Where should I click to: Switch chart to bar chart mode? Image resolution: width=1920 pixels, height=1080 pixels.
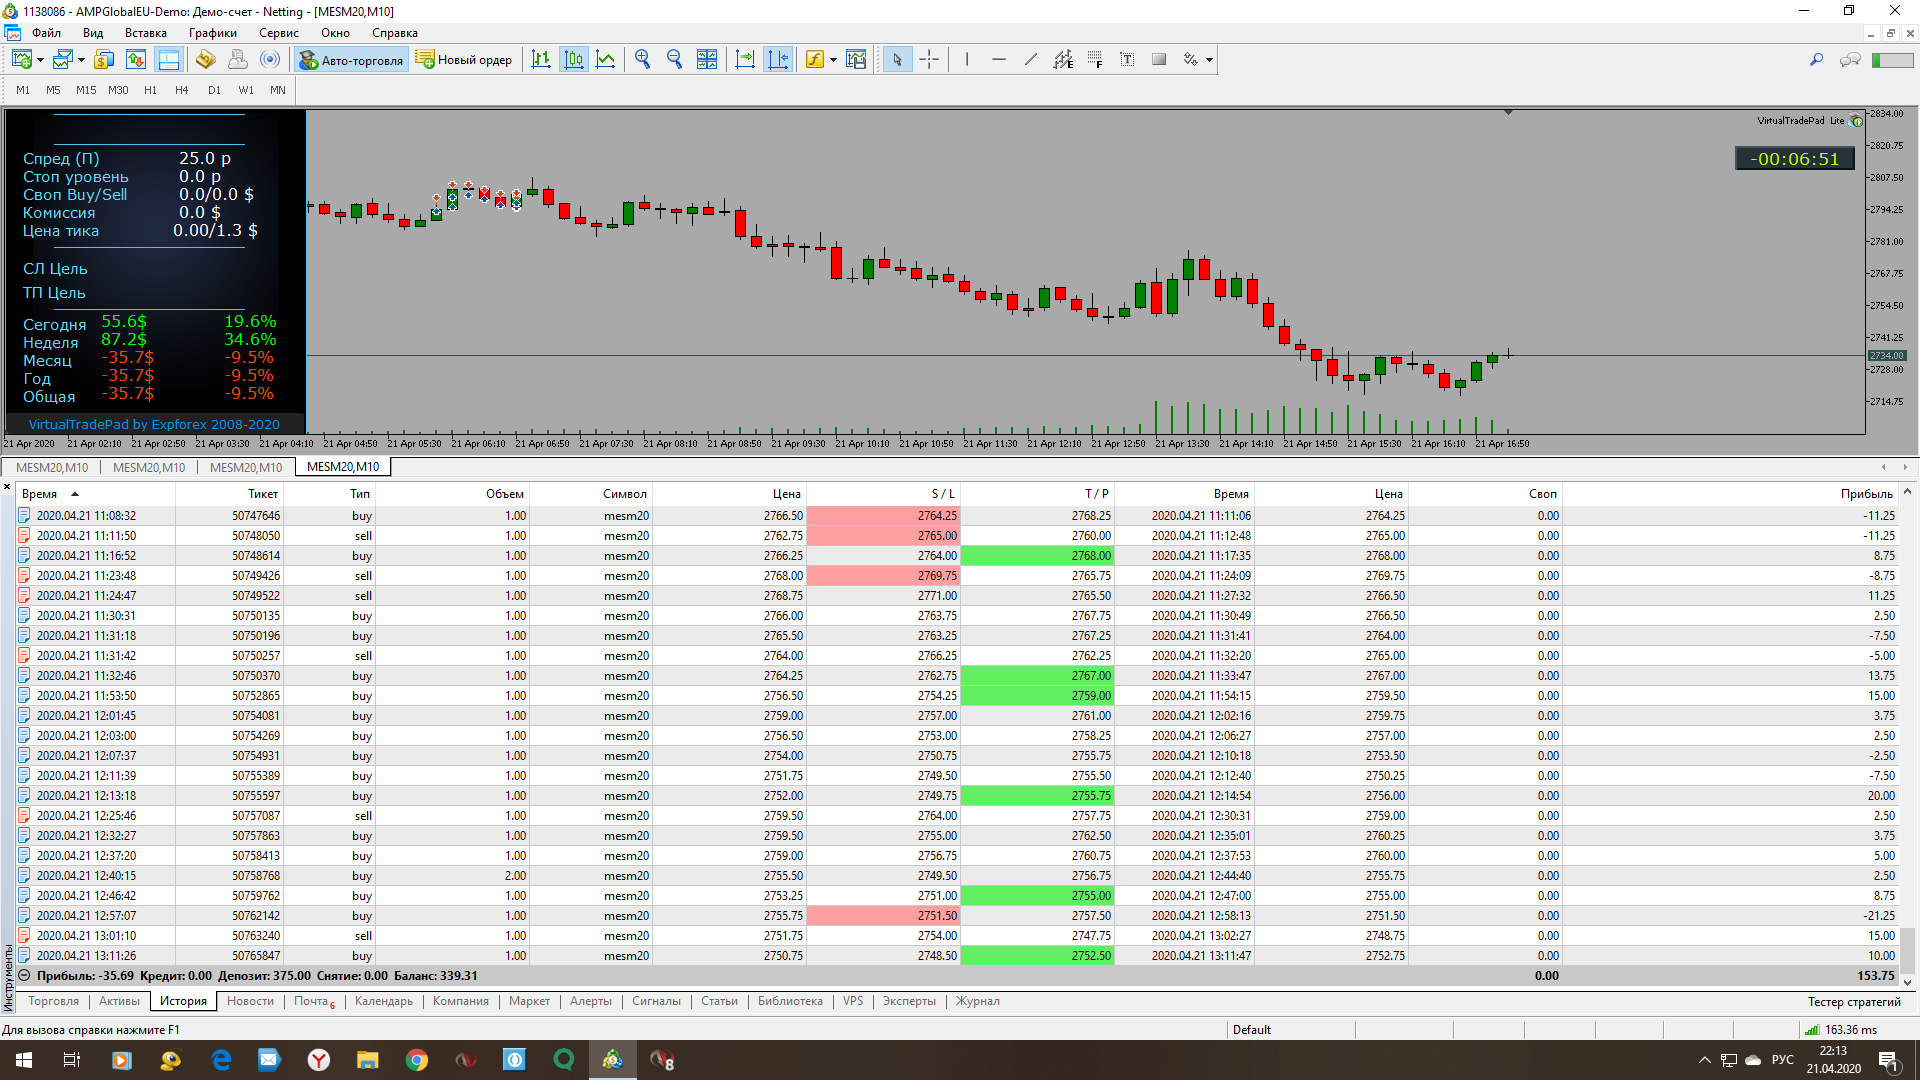541,60
